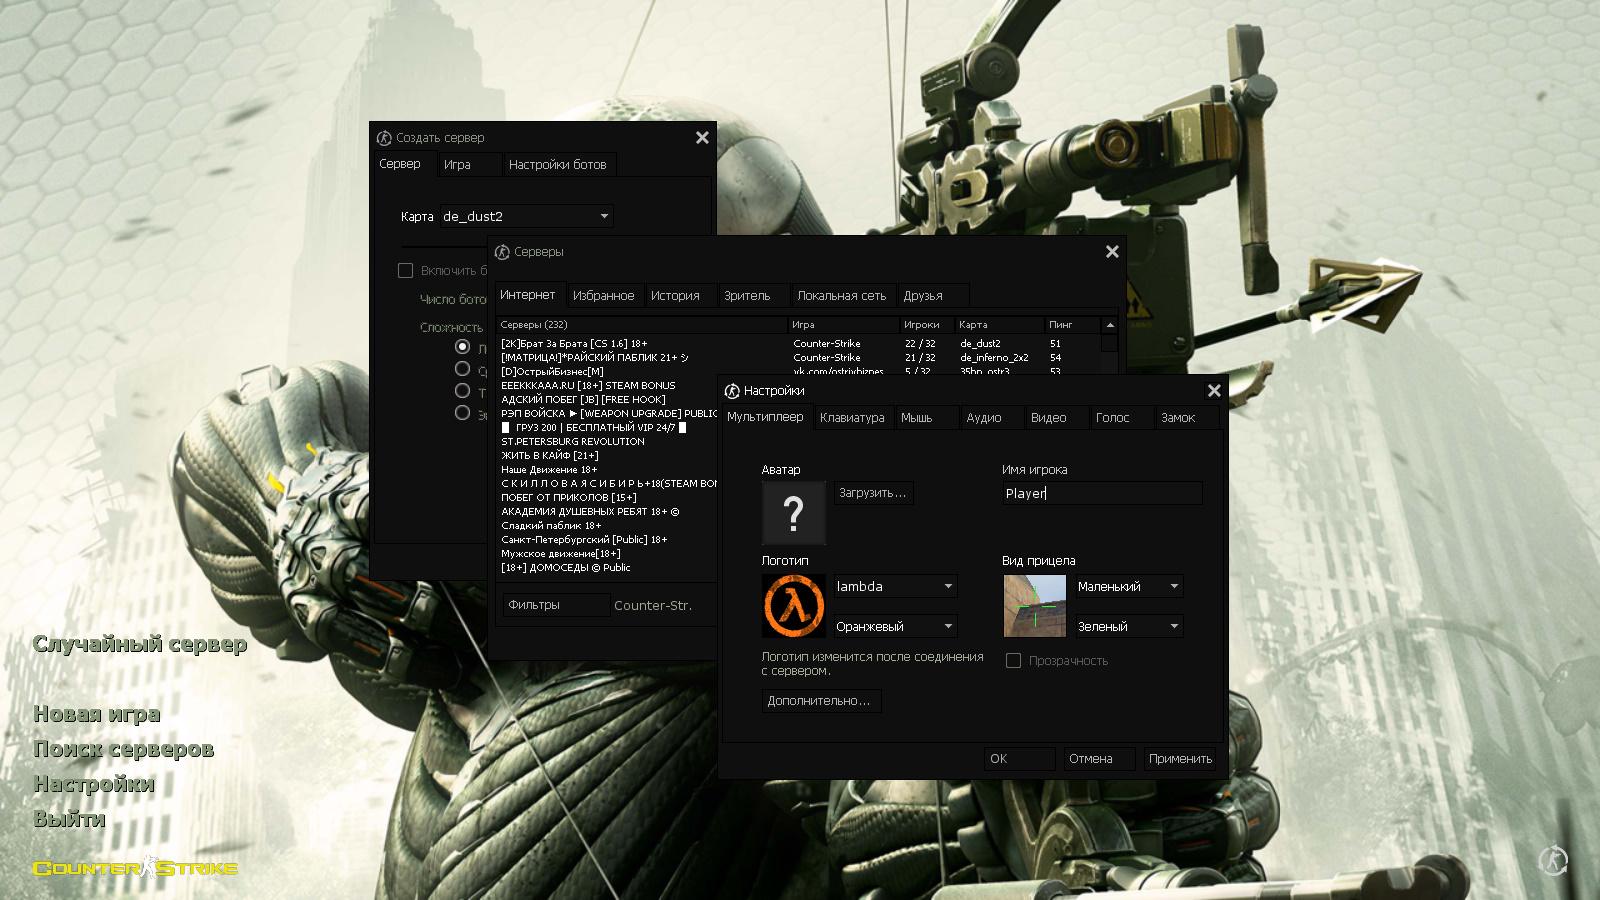Click the Steam logo in the bottom-right corner
The height and width of the screenshot is (900, 1600).
pyautogui.click(x=1553, y=860)
